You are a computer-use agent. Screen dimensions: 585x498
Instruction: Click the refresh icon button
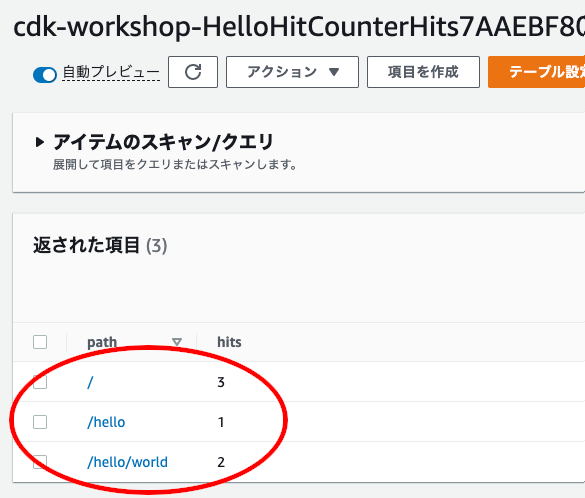pos(193,72)
